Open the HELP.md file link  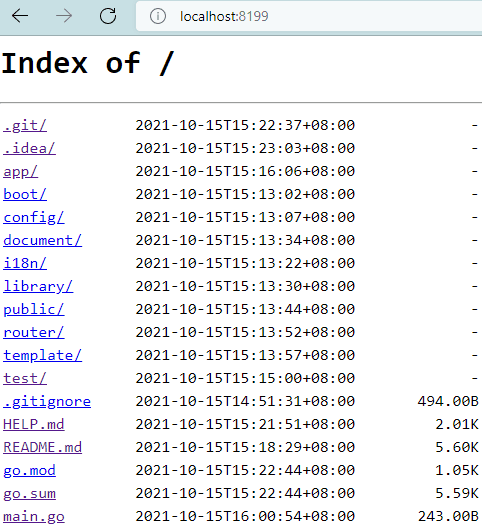(x=34, y=424)
